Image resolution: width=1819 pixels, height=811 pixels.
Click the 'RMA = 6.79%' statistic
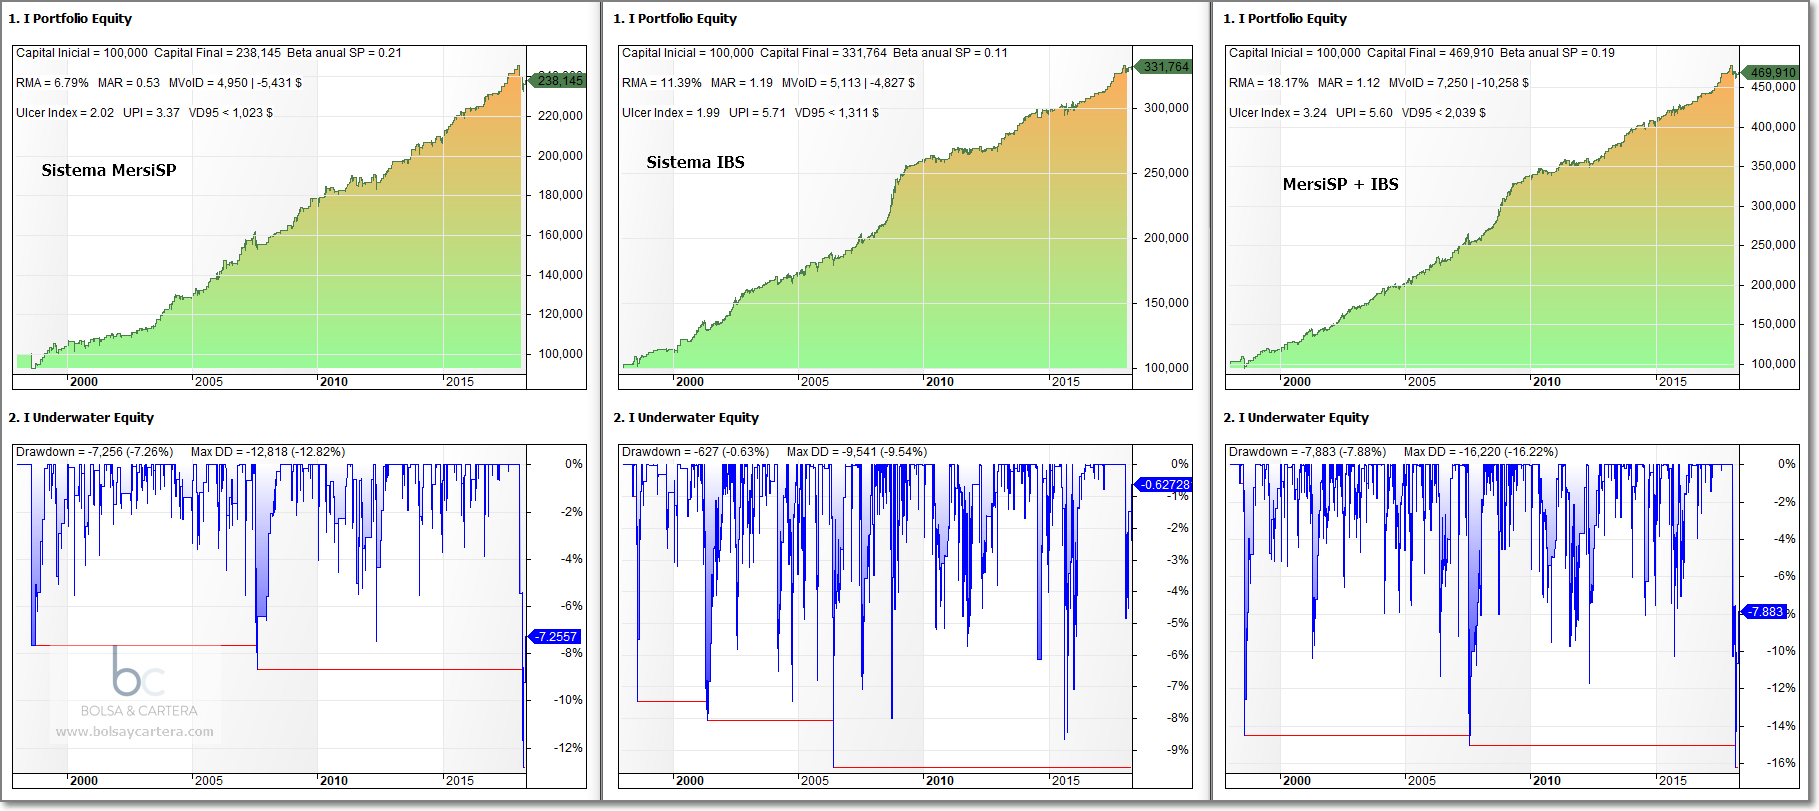click(52, 83)
